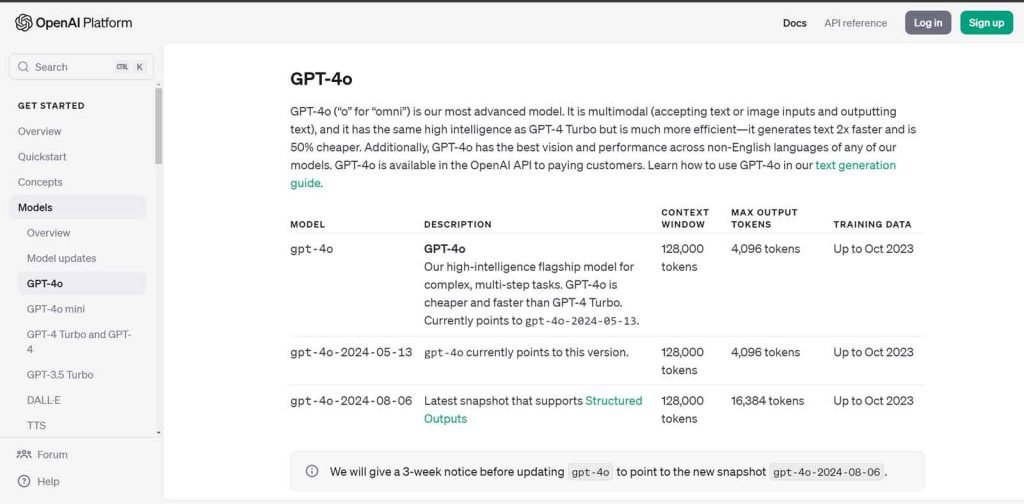Follow the Structured Outputs link
Viewport: 1024px width, 504px height.
click(x=613, y=401)
